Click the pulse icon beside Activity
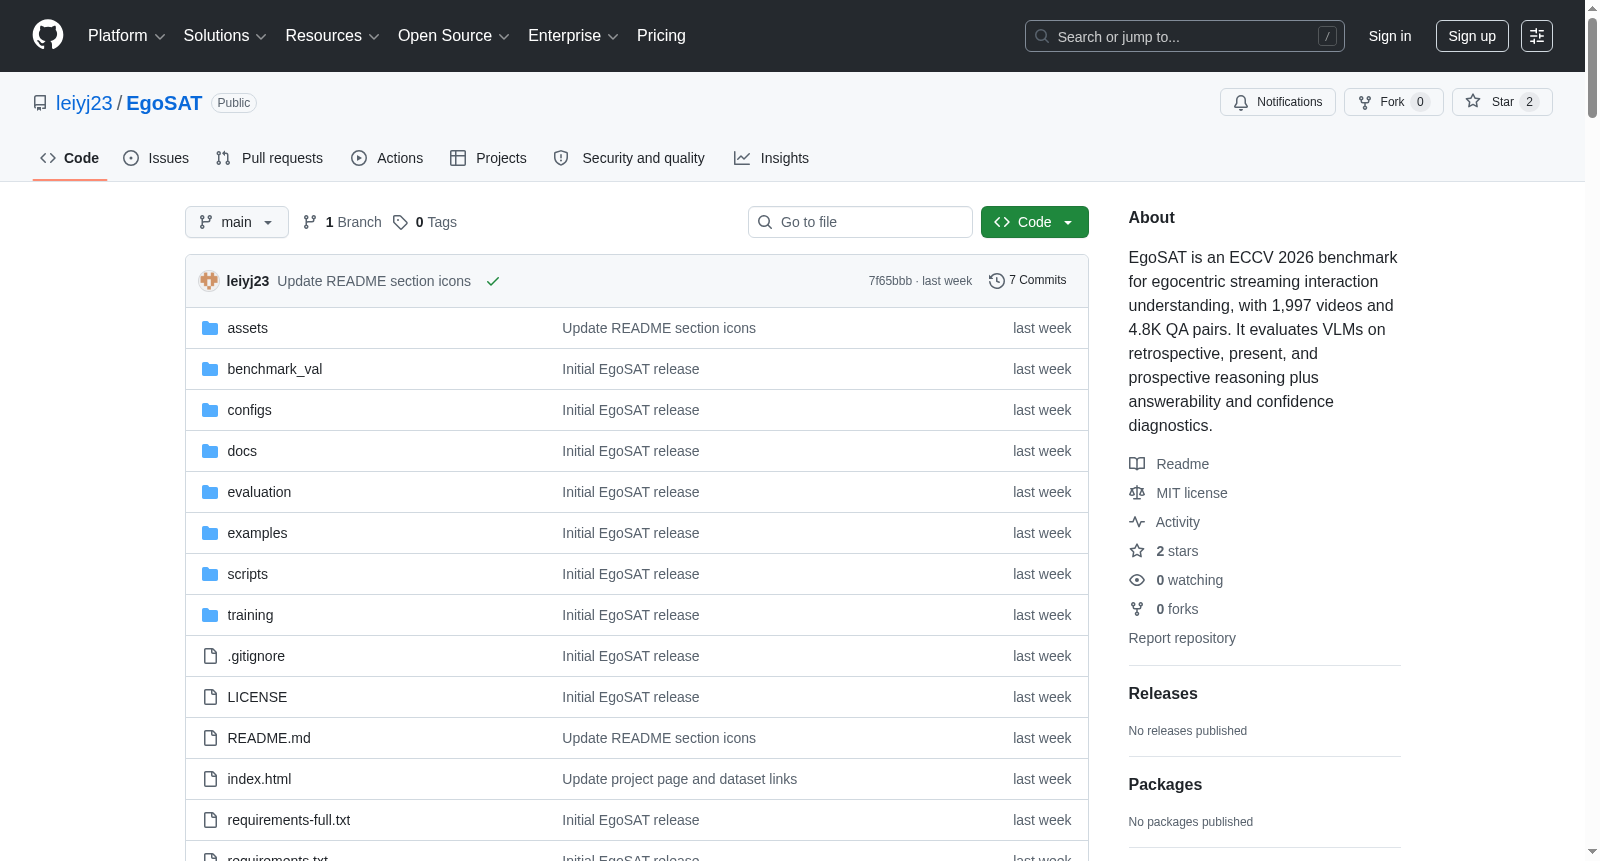This screenshot has width=1600, height=861. (1137, 522)
